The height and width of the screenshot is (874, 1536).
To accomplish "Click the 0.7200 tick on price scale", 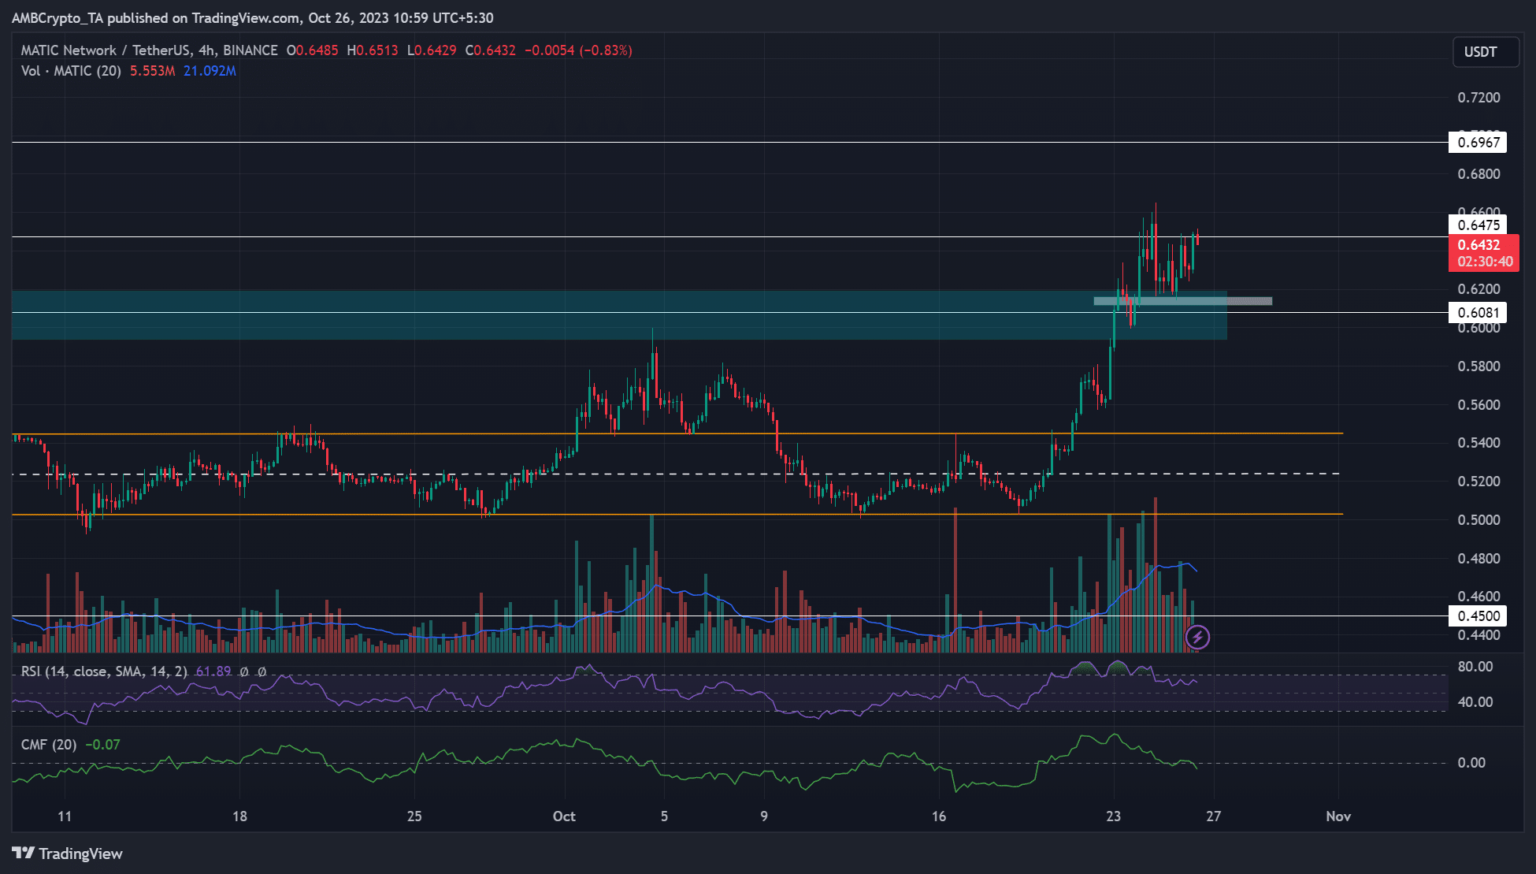I will click(x=1478, y=98).
